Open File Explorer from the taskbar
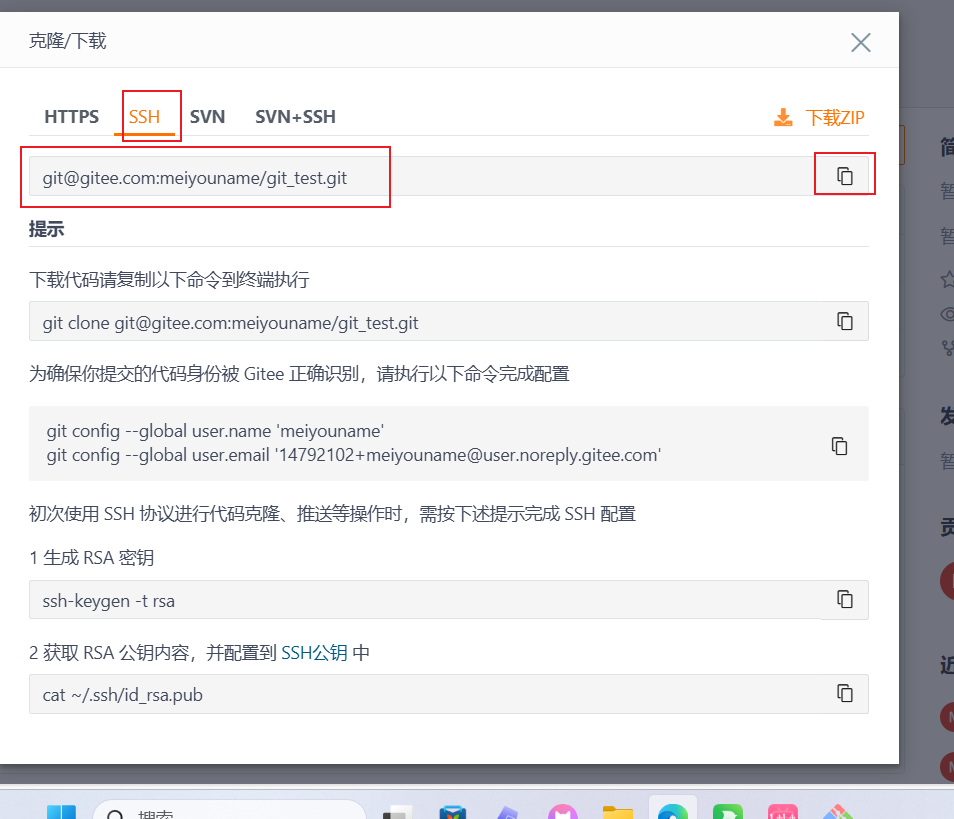Viewport: 954px width, 819px height. pos(618,812)
